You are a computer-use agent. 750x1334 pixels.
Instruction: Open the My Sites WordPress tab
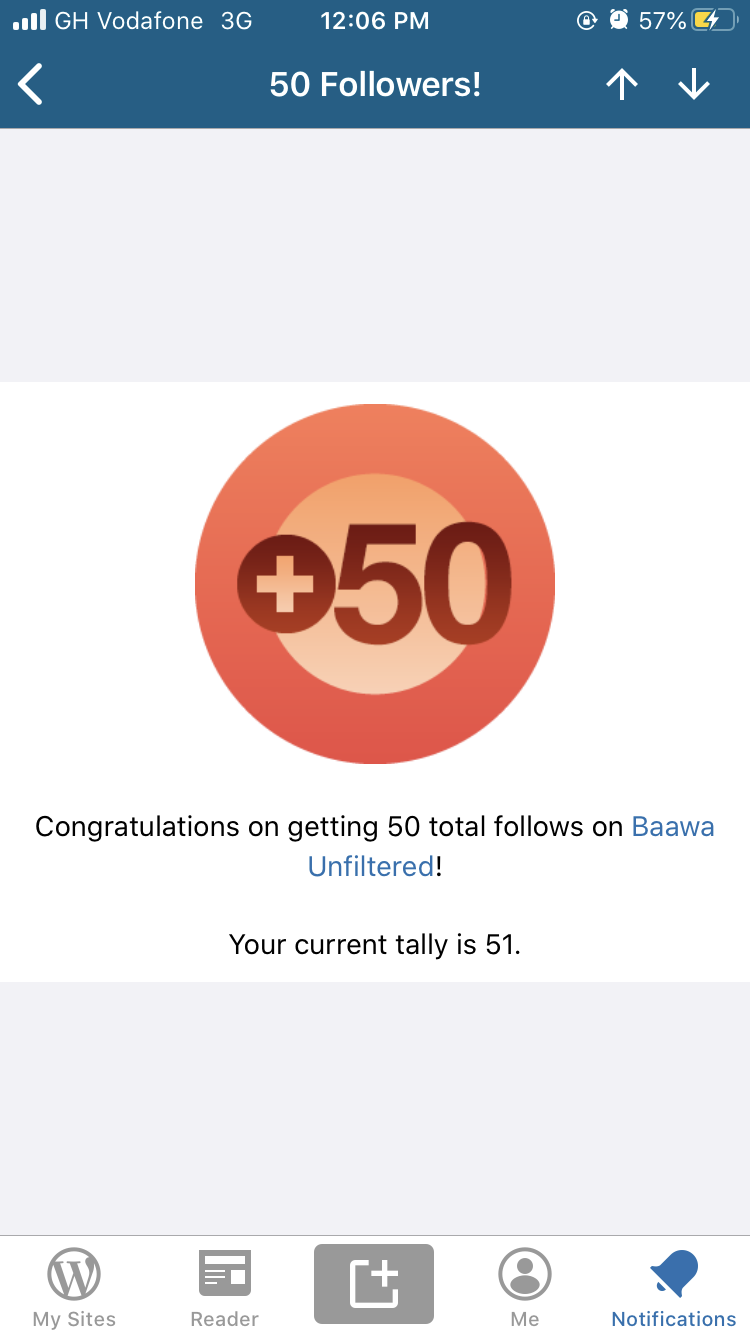74,1288
